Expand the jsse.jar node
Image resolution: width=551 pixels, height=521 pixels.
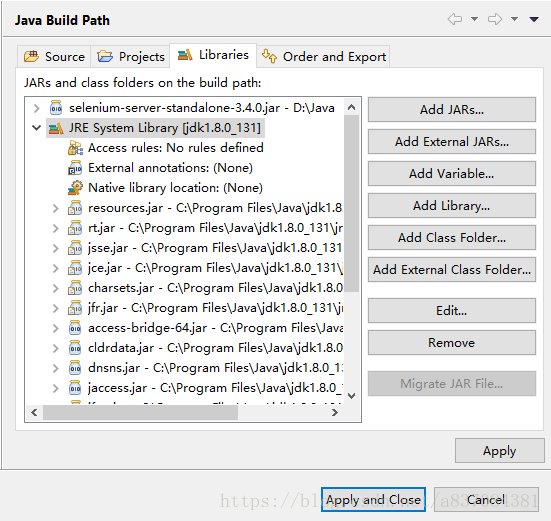(56, 248)
